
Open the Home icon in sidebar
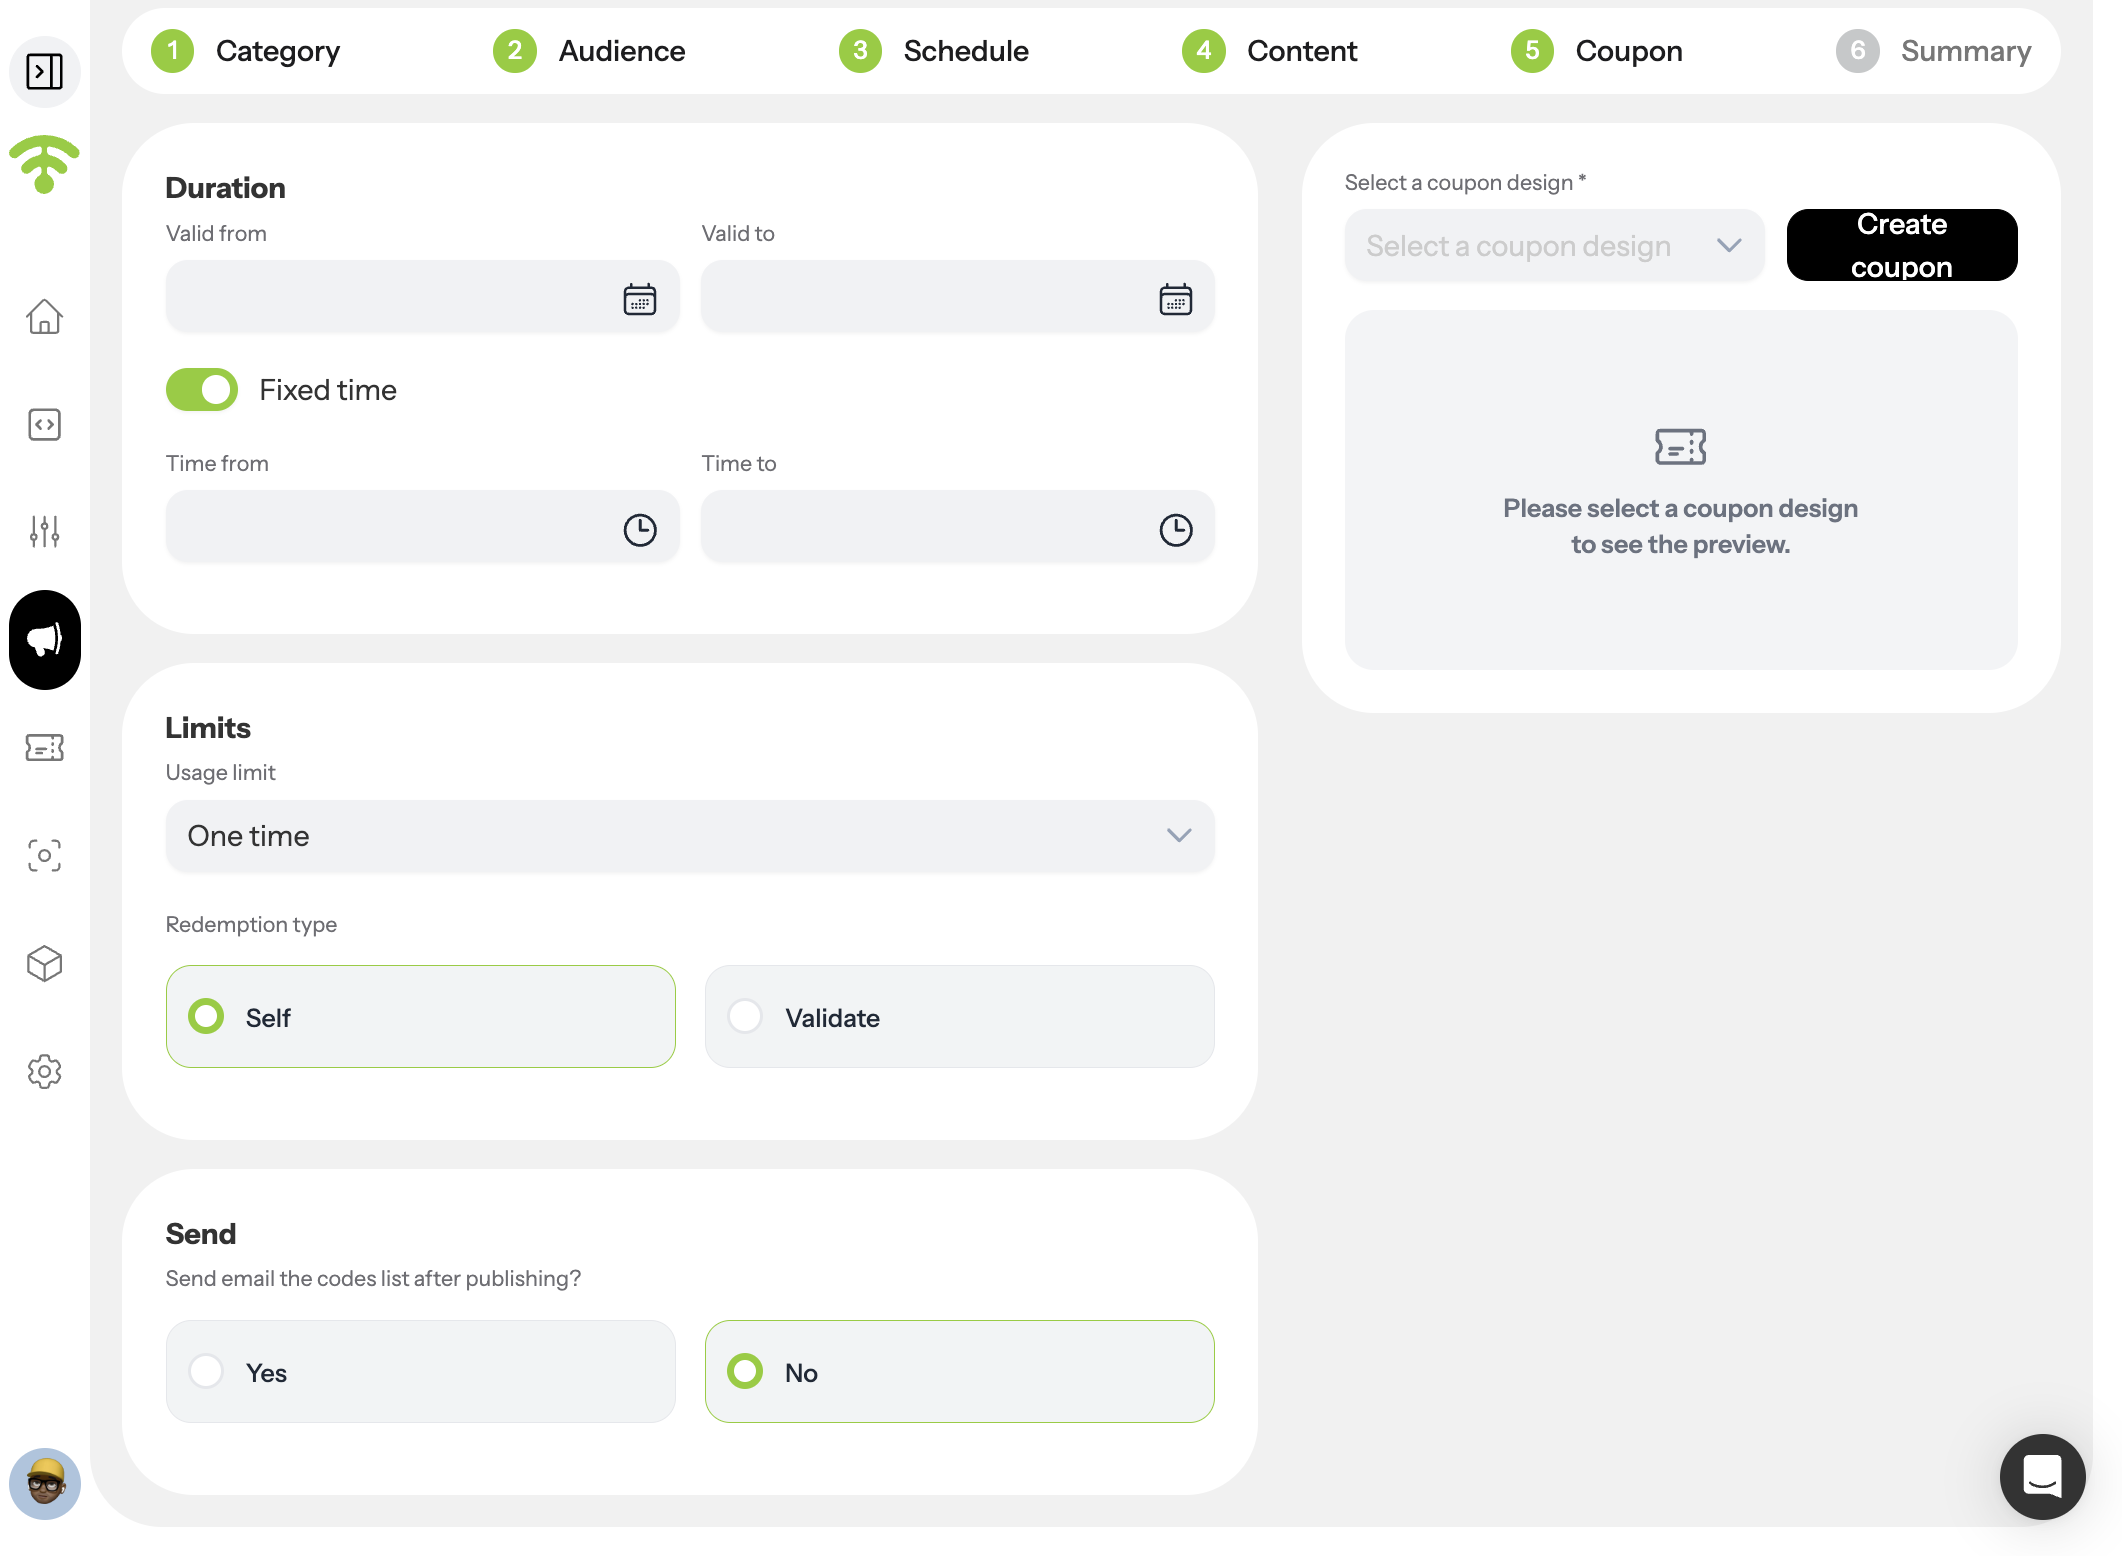coord(44,317)
